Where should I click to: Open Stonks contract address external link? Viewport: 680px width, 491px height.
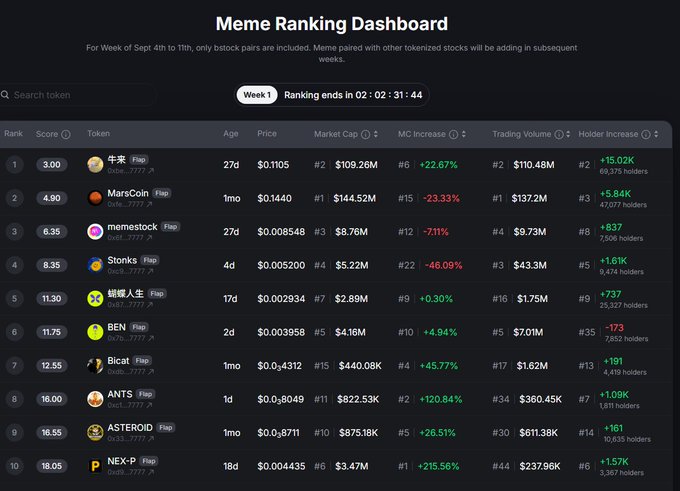click(x=149, y=271)
